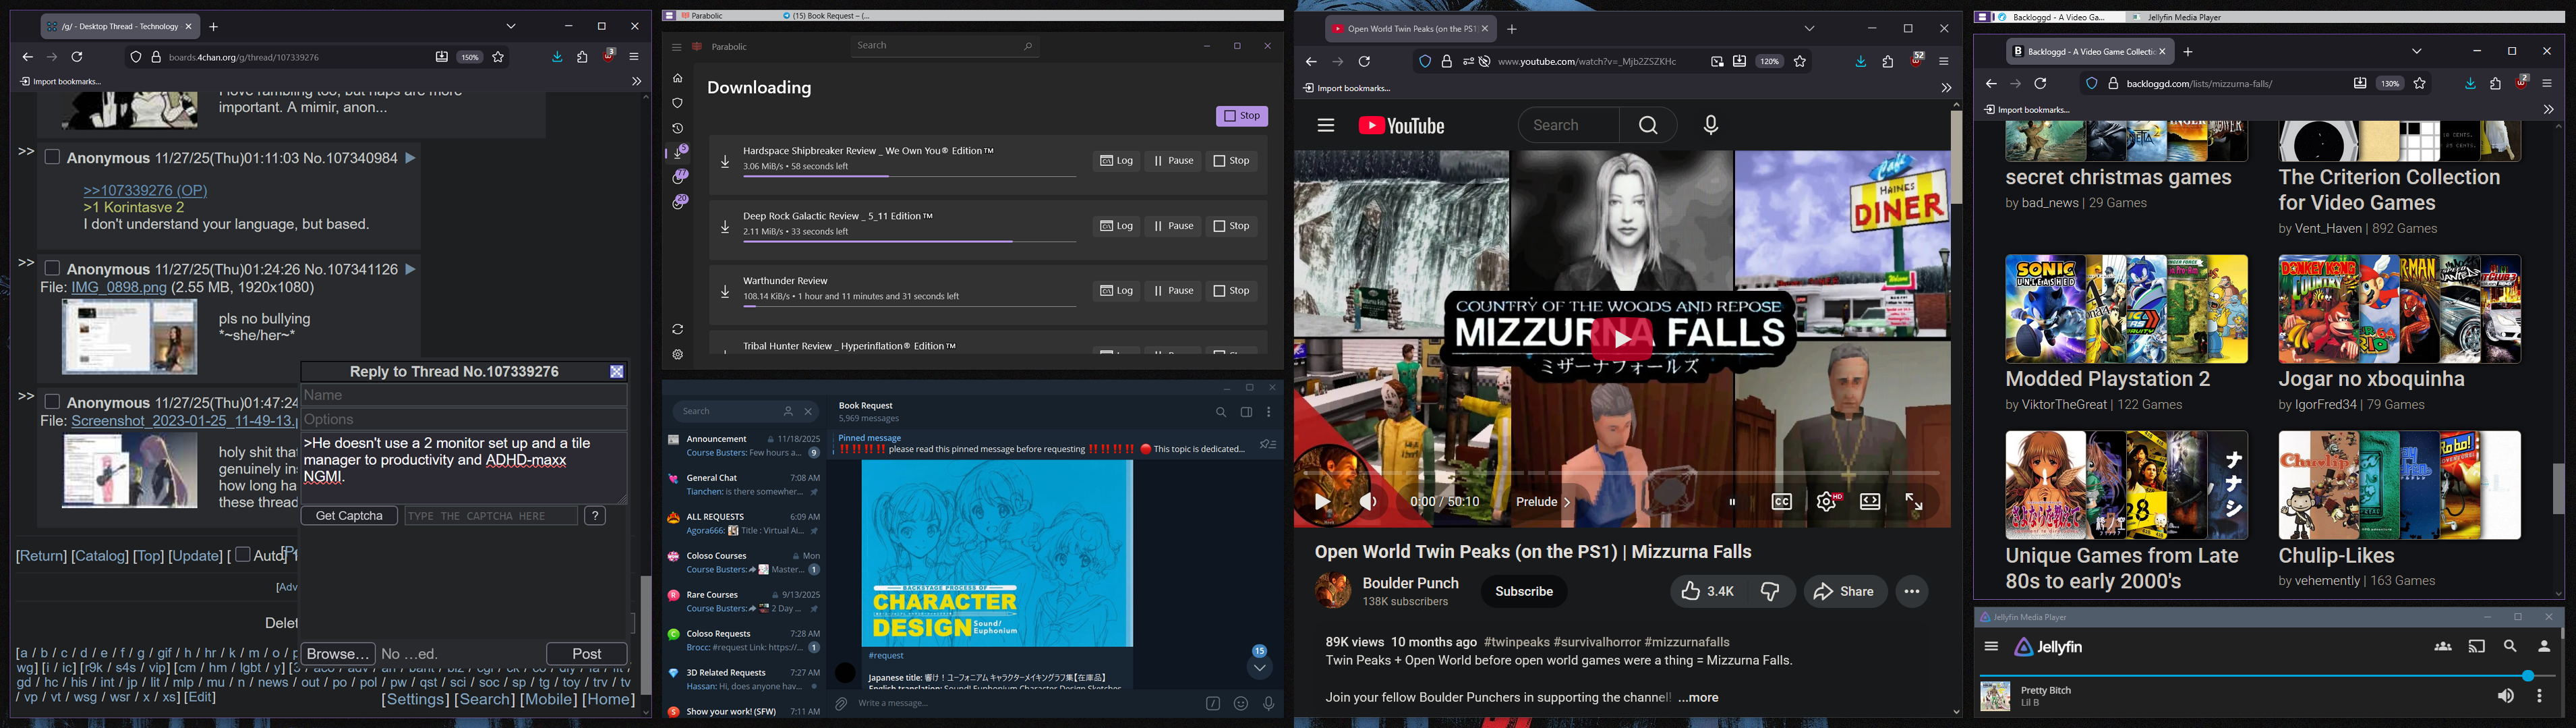The width and height of the screenshot is (2576, 728).
Task: Enter fullscreen in the YouTube player
Action: pos(1914,502)
